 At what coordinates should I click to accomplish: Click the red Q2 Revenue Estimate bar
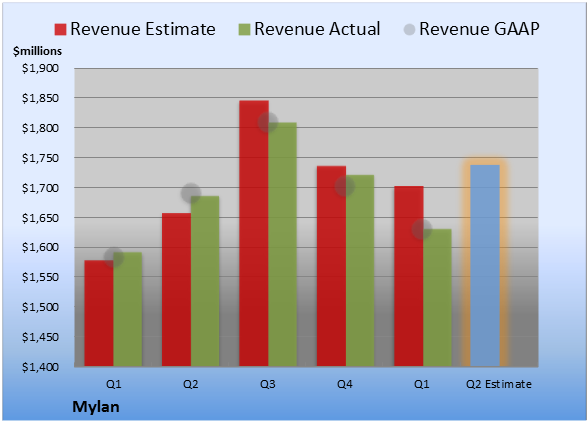pyautogui.click(x=176, y=290)
